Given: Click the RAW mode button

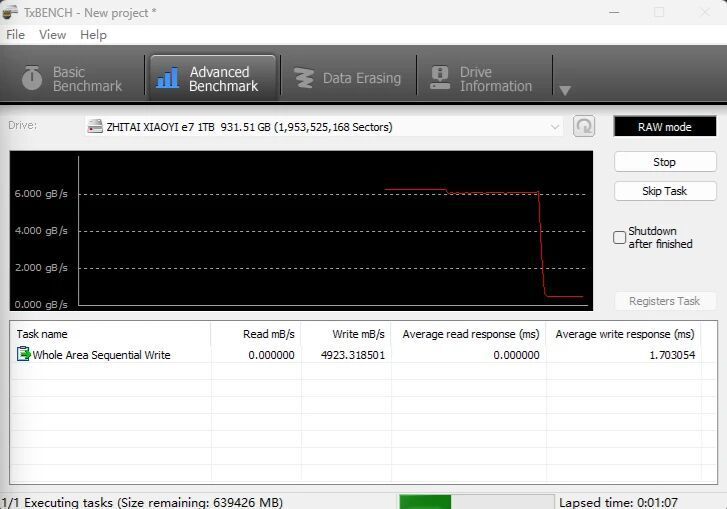Looking at the screenshot, I should tap(665, 127).
